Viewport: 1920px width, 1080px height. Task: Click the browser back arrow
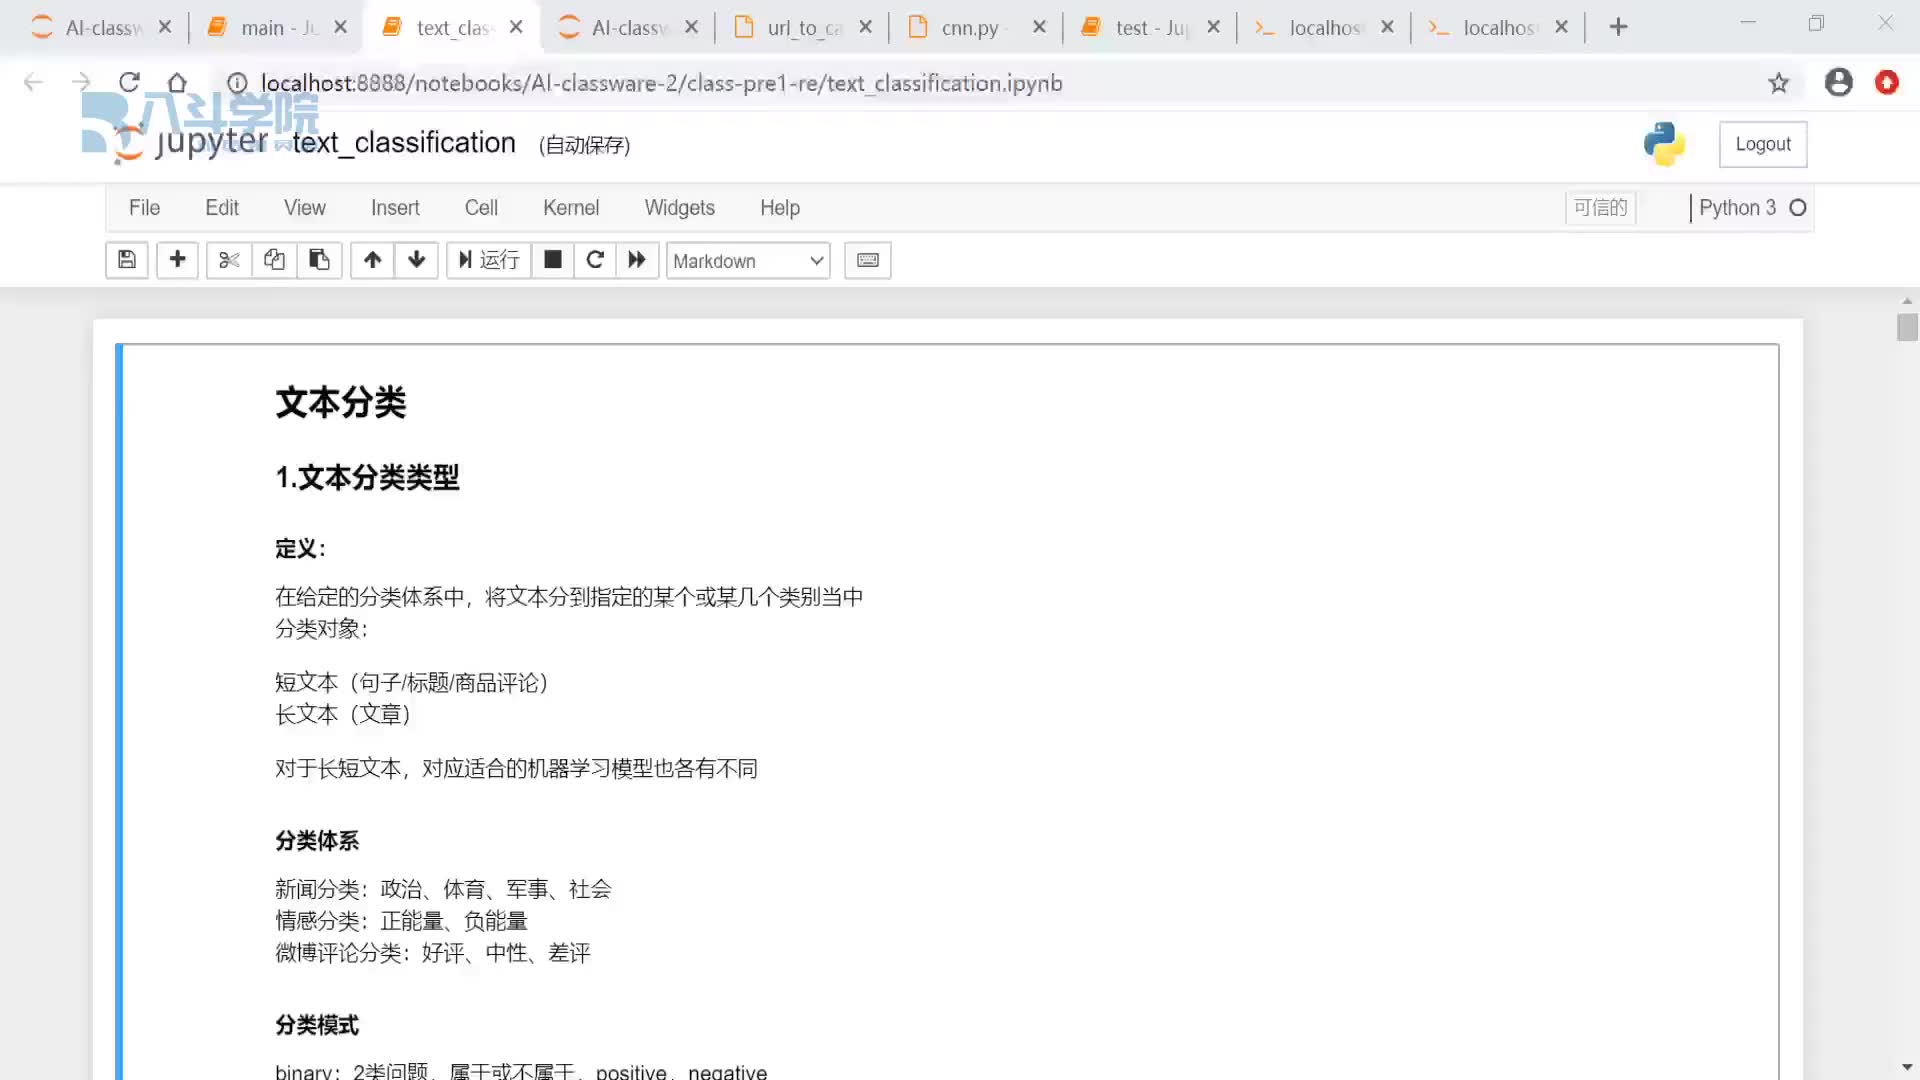point(33,83)
